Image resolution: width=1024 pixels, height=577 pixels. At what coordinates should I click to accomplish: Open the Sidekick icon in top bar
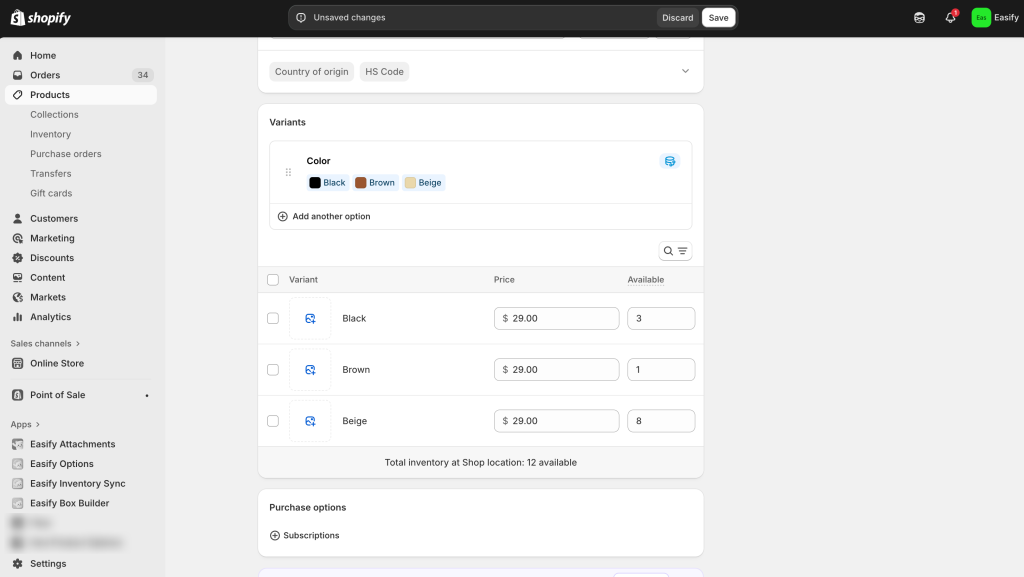919,18
